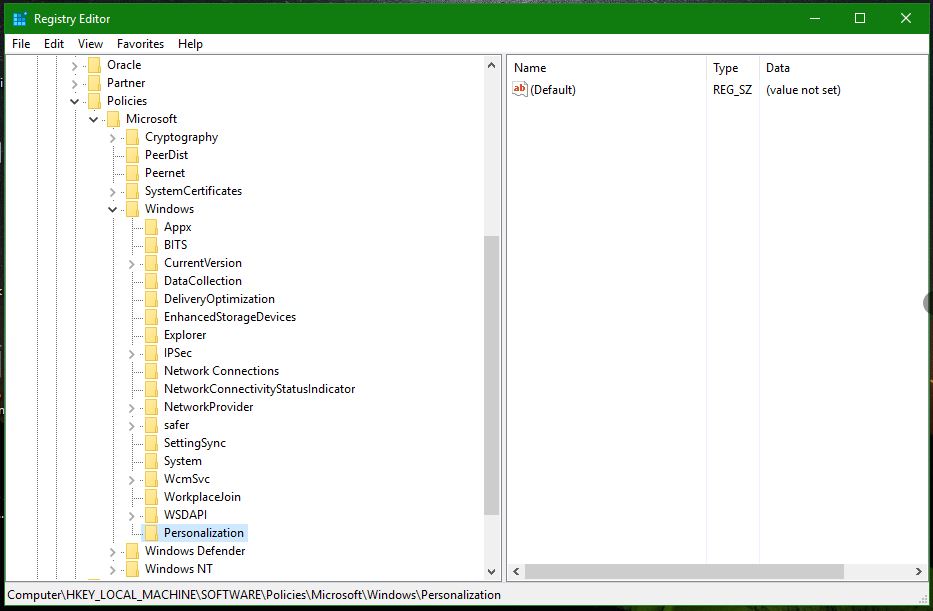Viewport: 933px width, 611px height.
Task: Click the registry path in status bar
Action: pyautogui.click(x=254, y=595)
